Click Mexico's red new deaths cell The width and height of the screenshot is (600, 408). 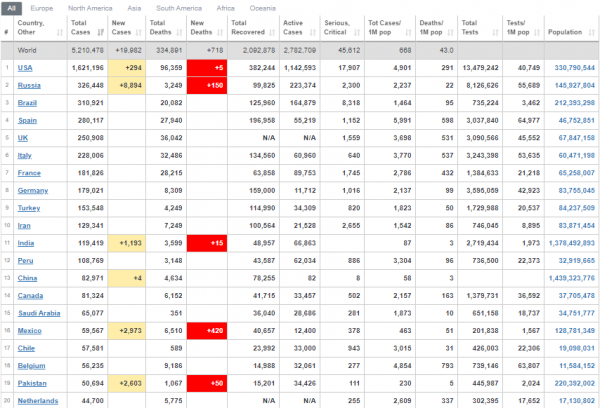tap(207, 331)
